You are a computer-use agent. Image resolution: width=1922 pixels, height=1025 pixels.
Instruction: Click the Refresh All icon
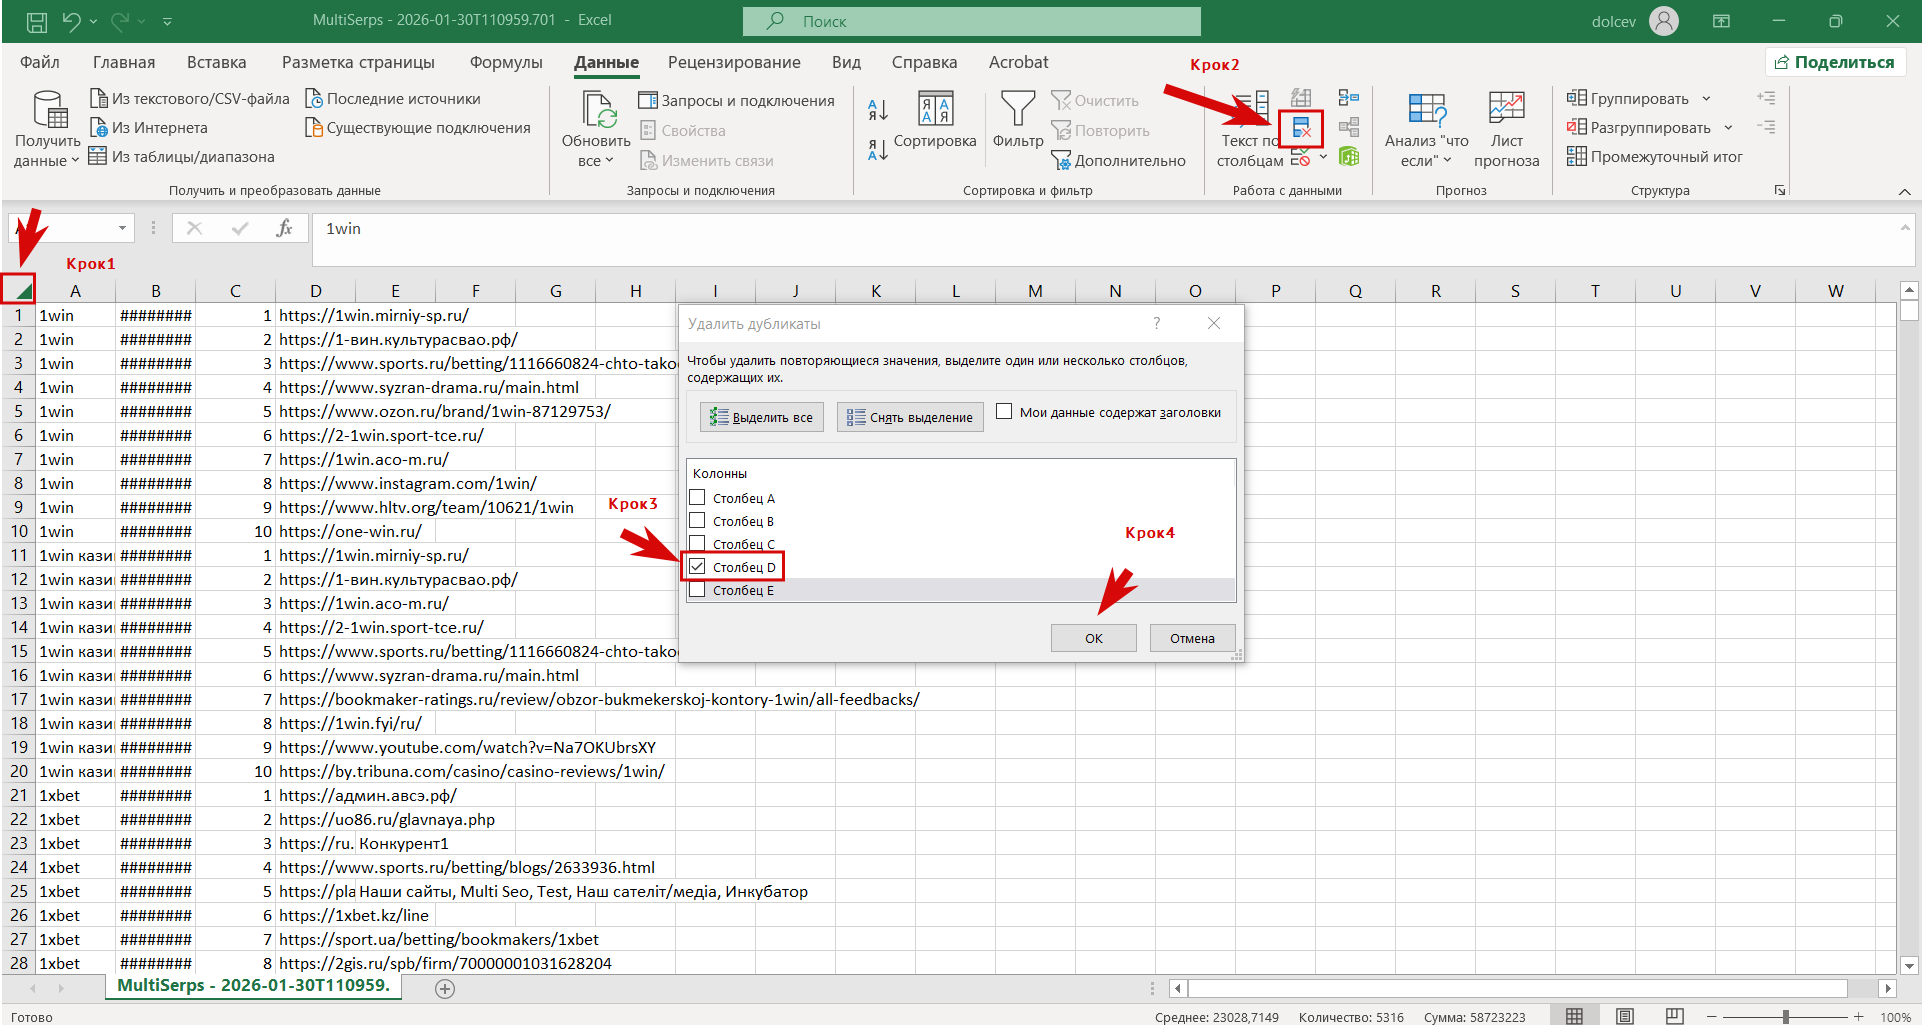pos(598,110)
